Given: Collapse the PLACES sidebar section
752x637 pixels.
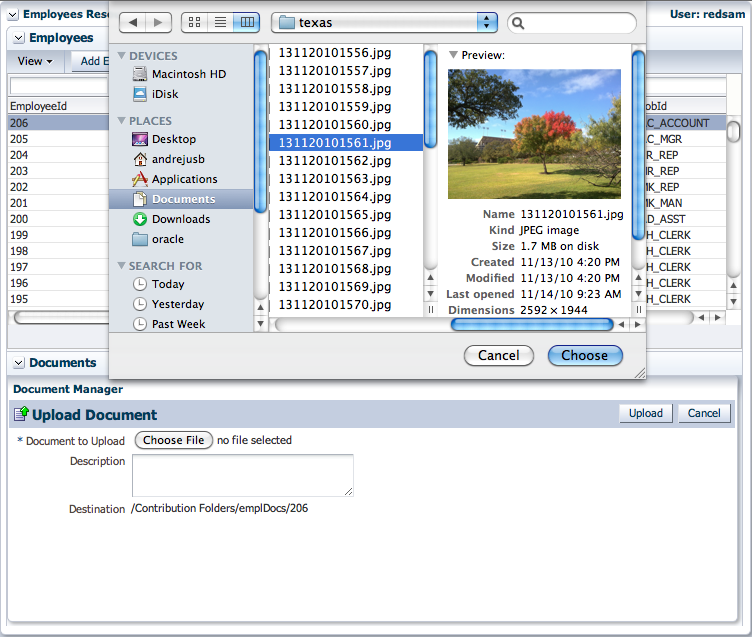Looking at the screenshot, I should 122,120.
